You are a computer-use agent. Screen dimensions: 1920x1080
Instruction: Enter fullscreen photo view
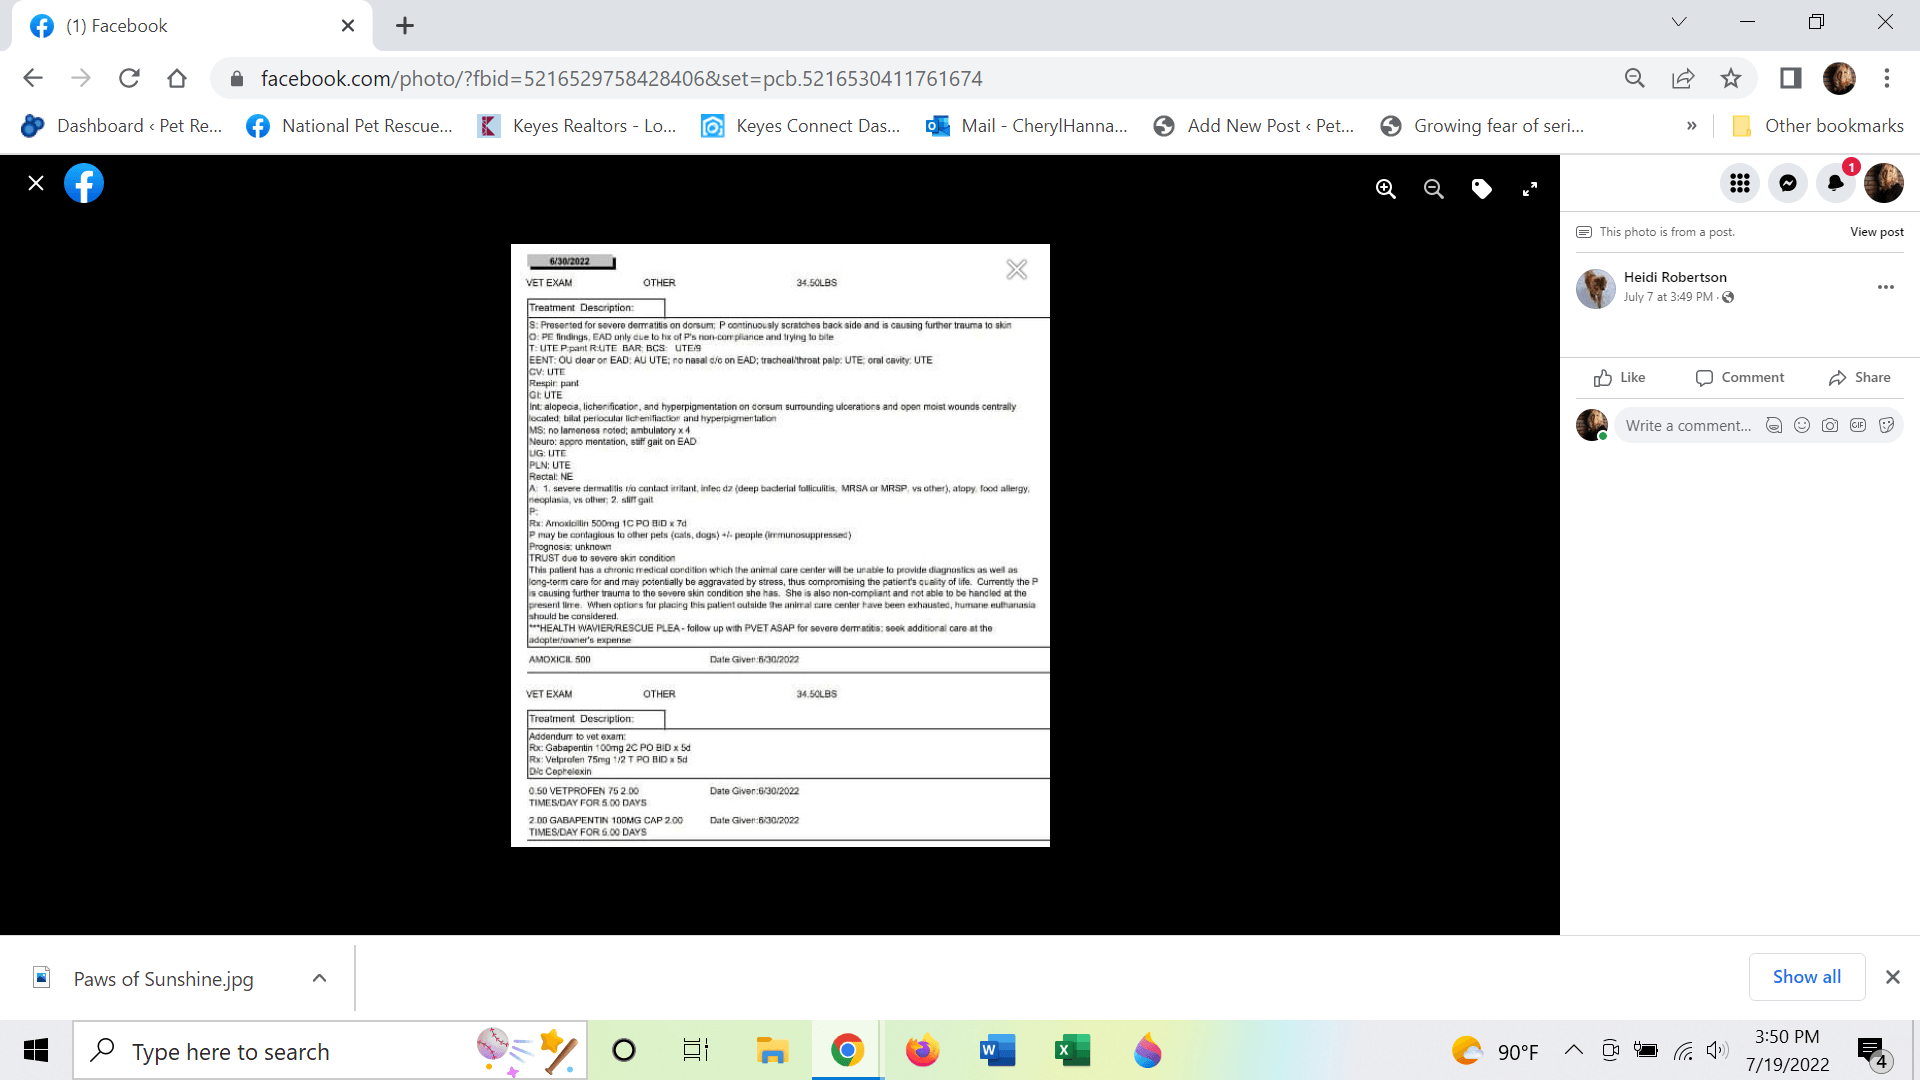[x=1529, y=189]
